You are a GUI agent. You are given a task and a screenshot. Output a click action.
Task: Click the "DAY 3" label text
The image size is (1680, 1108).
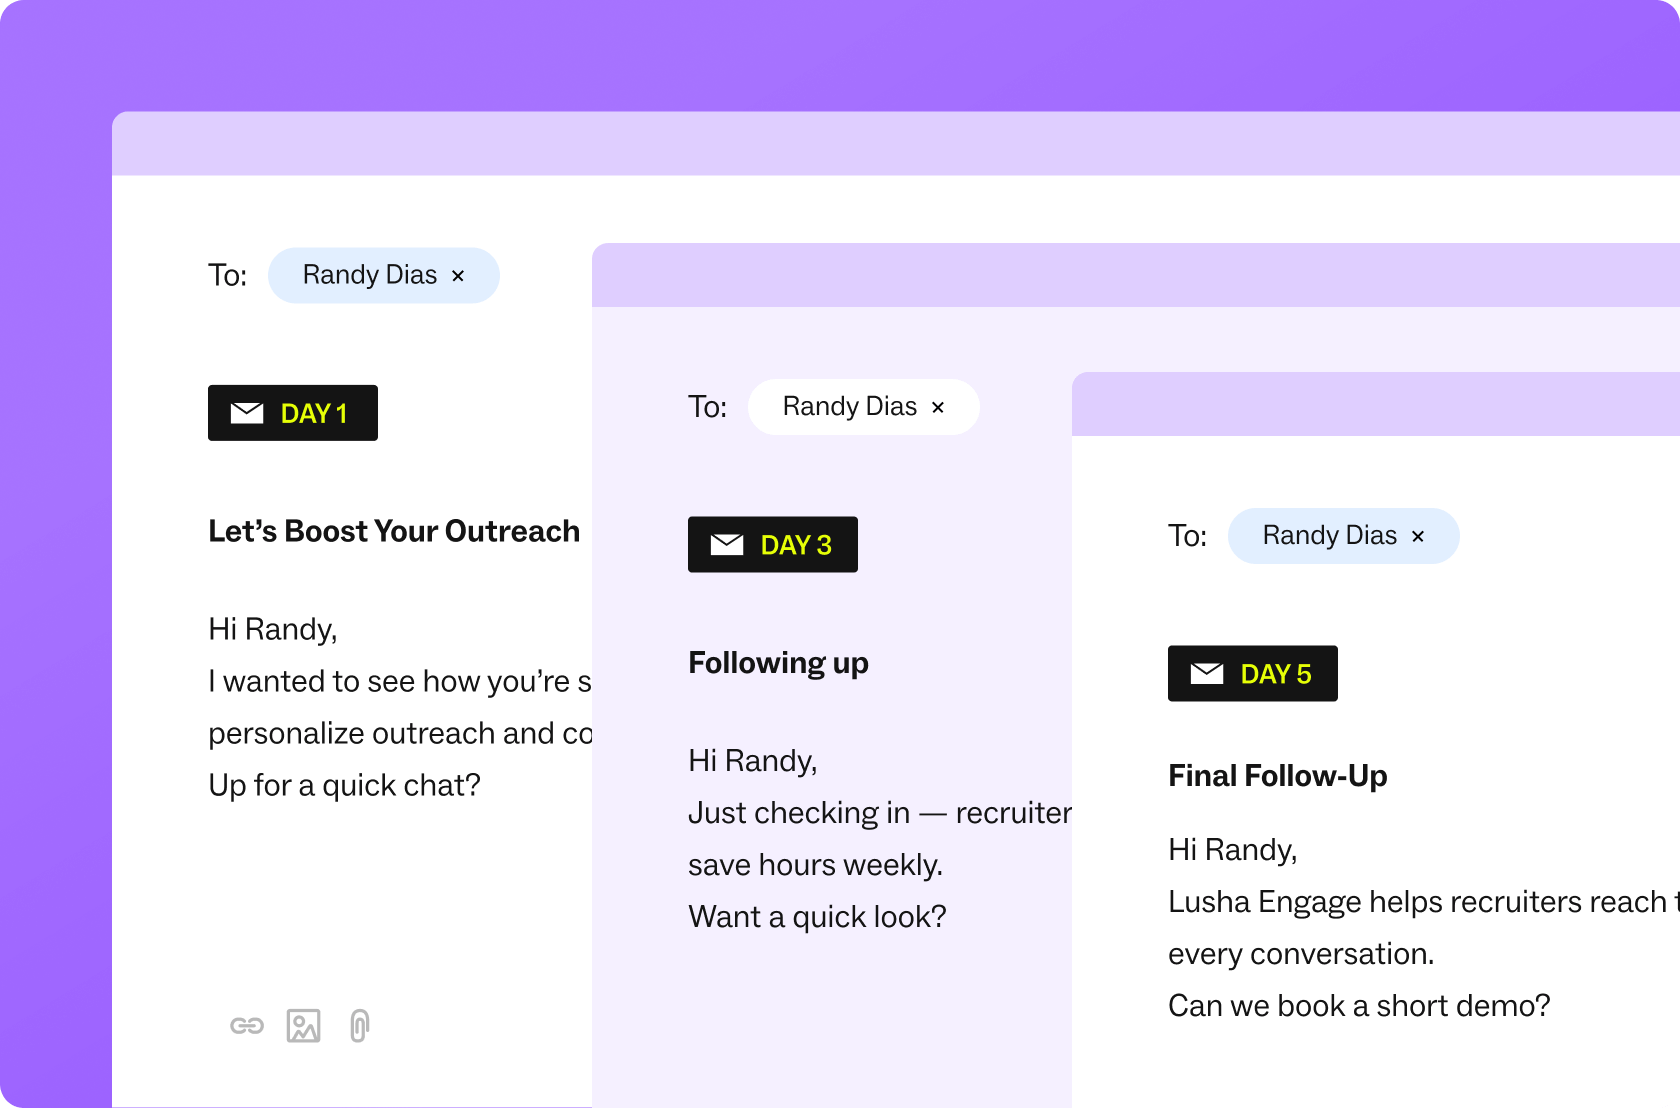click(796, 545)
